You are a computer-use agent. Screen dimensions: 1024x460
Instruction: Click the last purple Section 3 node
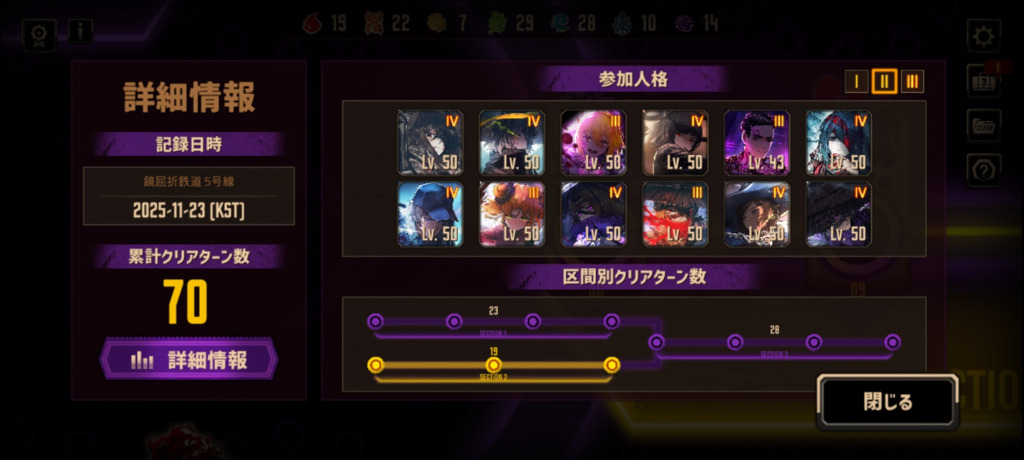[x=893, y=342]
